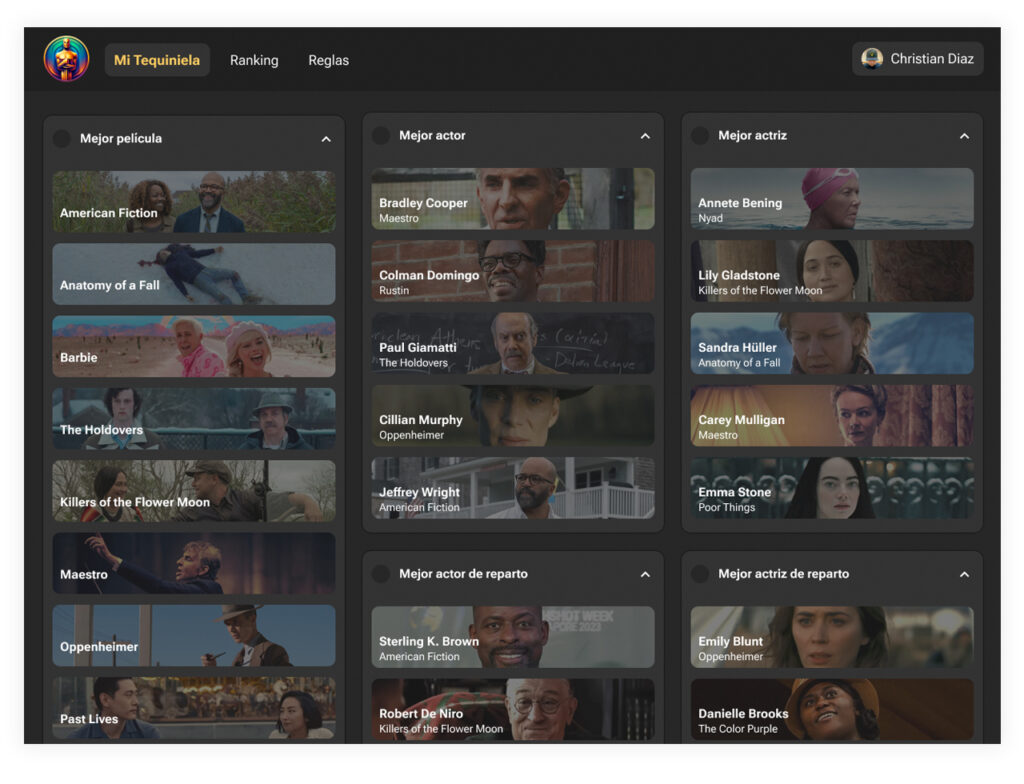Viewport: 1024px width, 784px height.
Task: Collapse Mejor actor de reparto chevron
Action: pyautogui.click(x=645, y=574)
